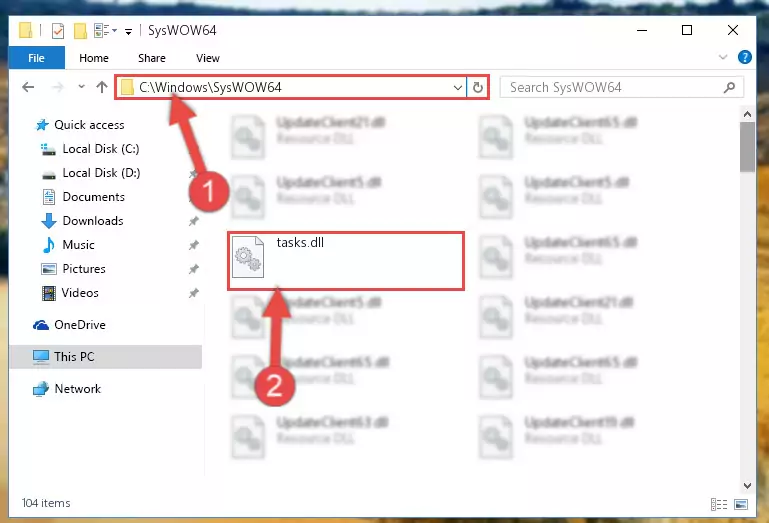
Task: Refresh the SysWOW64 folder
Action: (478, 88)
